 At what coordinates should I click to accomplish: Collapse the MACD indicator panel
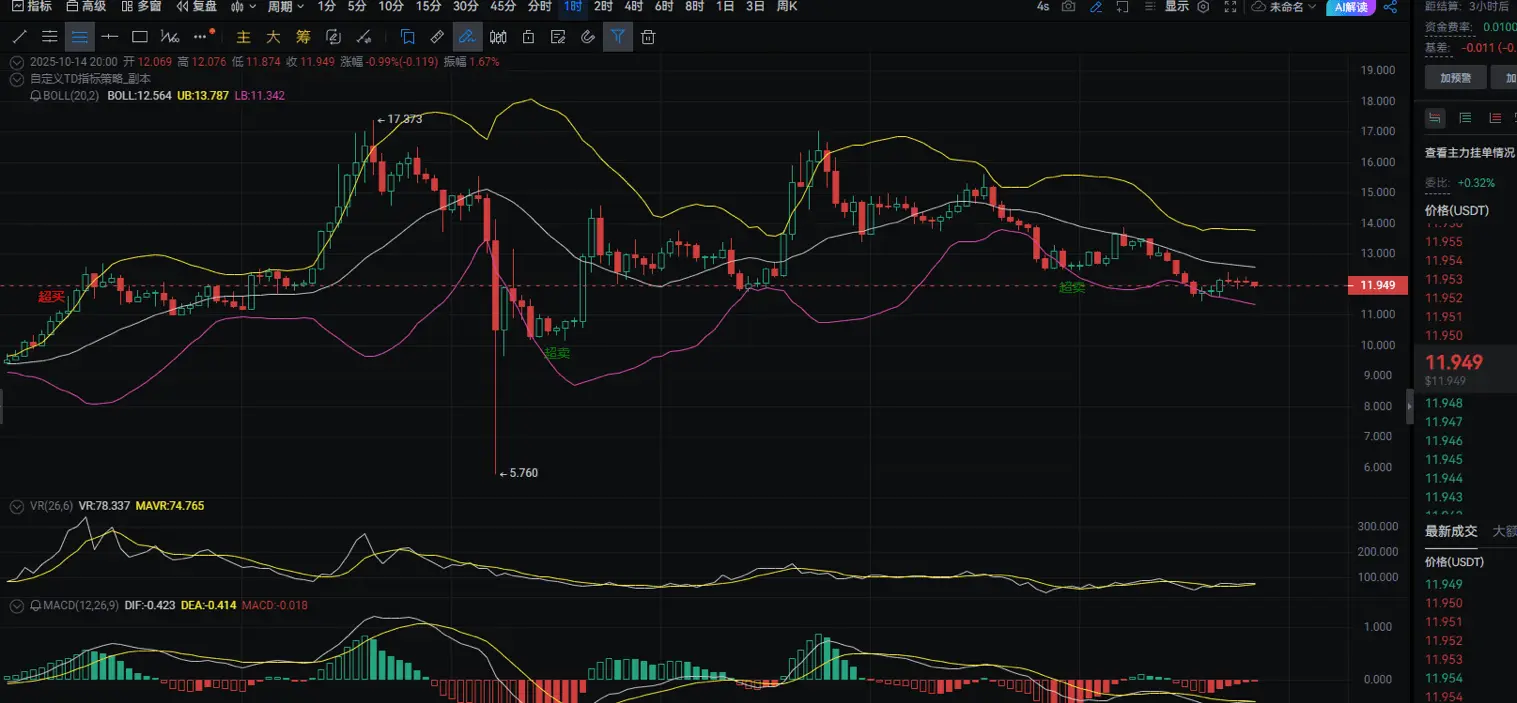tap(16, 606)
